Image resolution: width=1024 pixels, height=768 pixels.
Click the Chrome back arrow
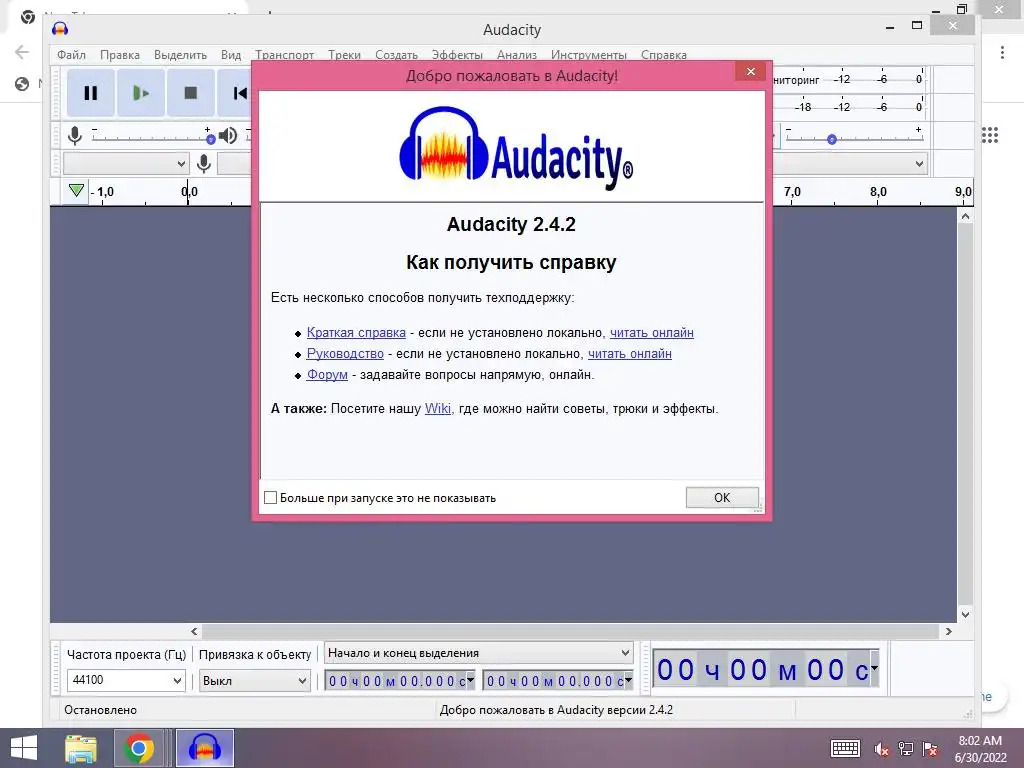click(x=22, y=52)
